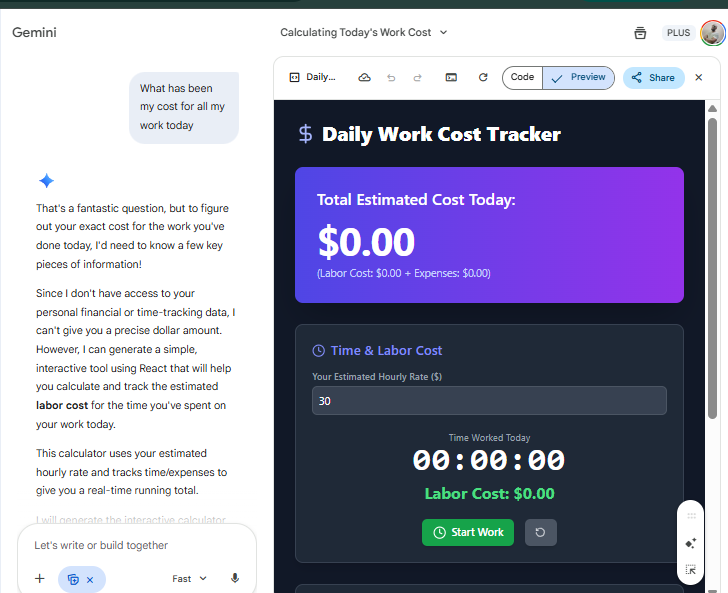Reset the work timer
This screenshot has height=593, width=728.
pyautogui.click(x=540, y=532)
